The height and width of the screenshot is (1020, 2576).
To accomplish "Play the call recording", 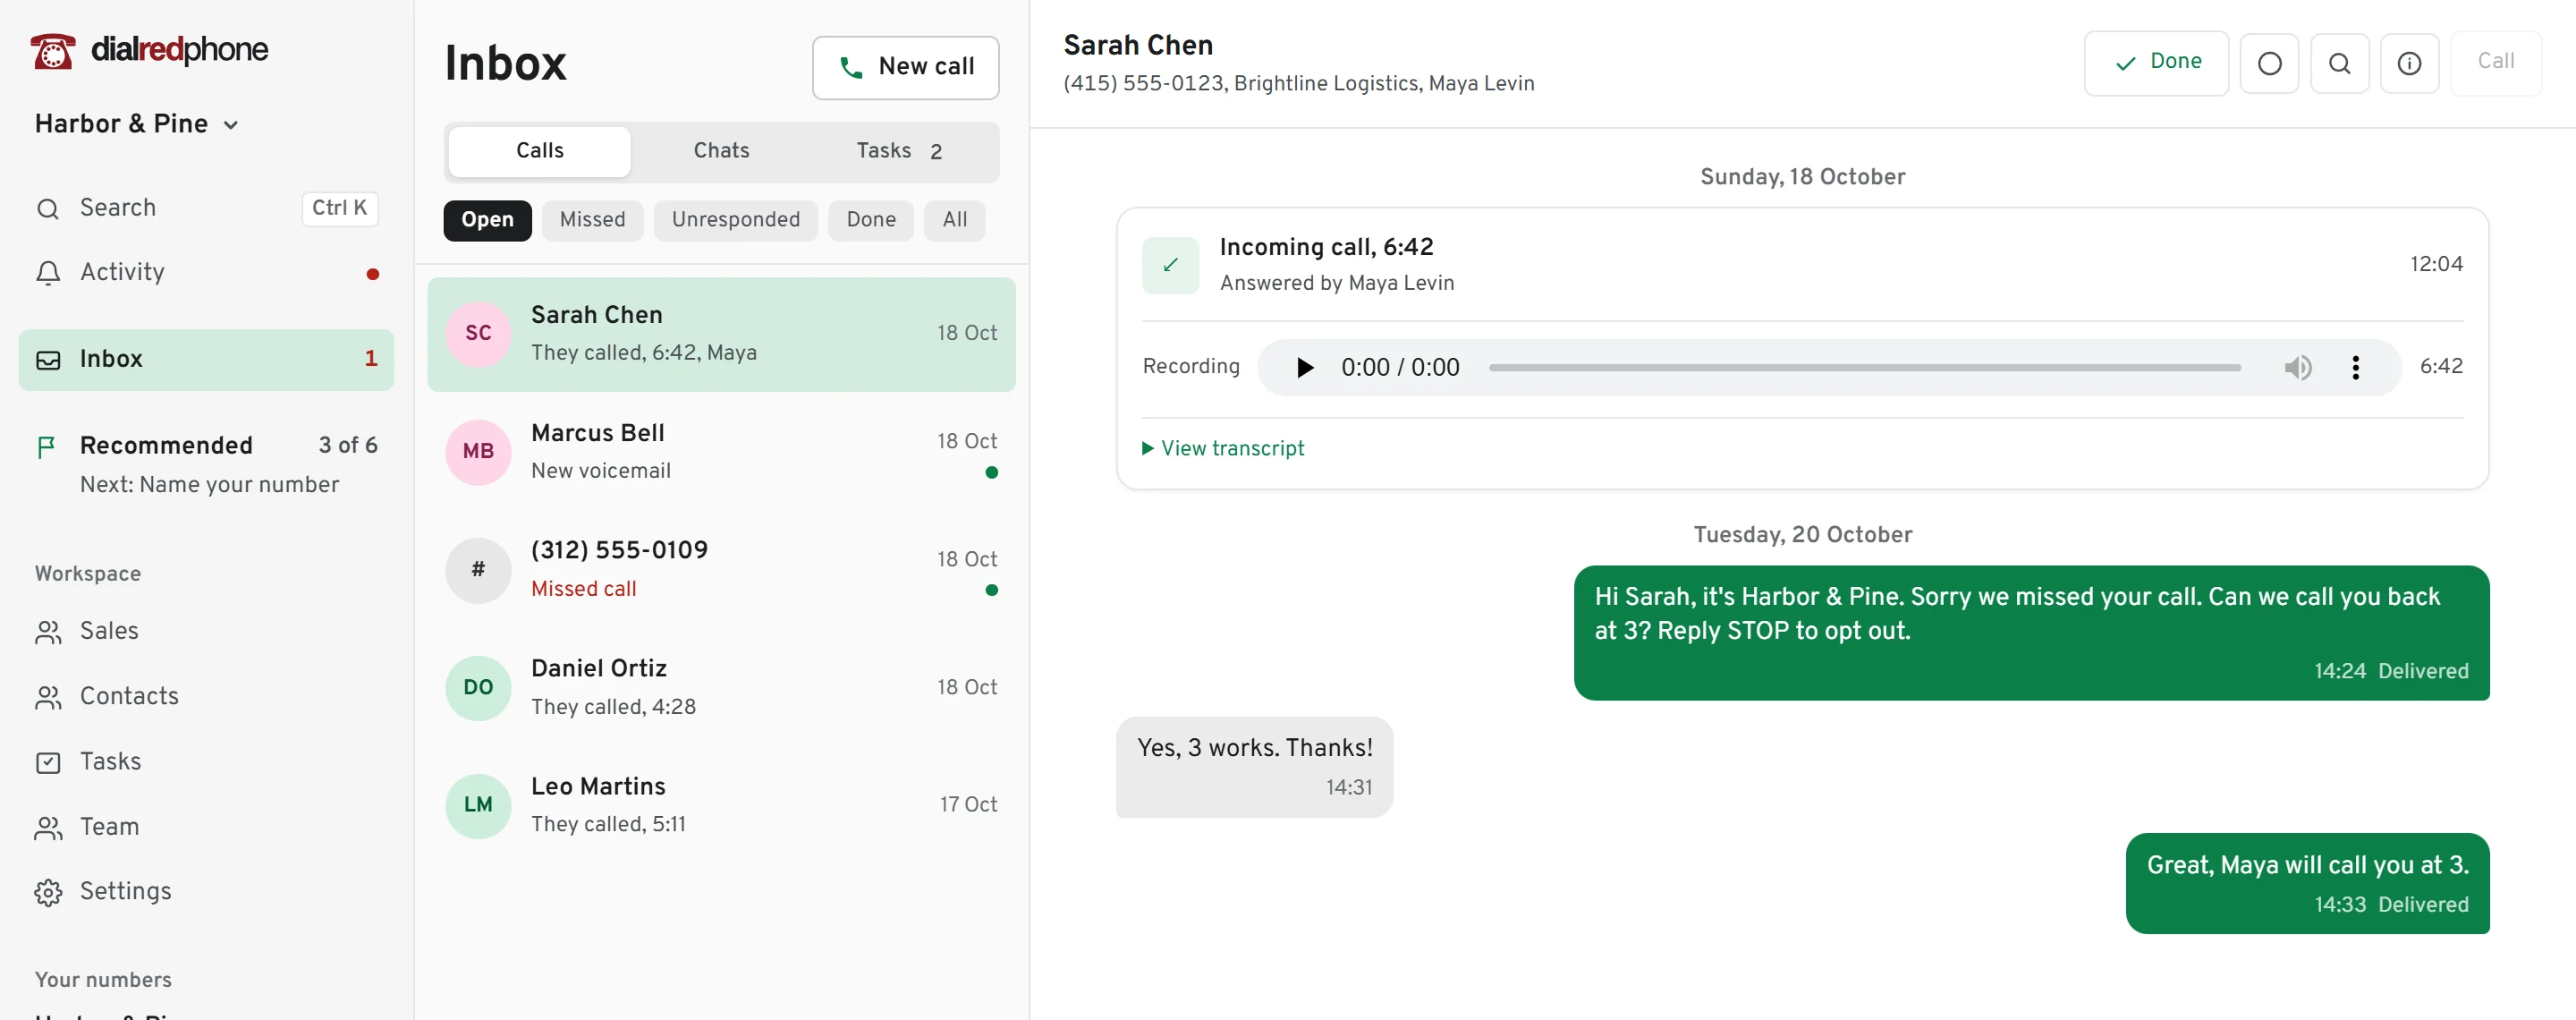I will pos(1304,368).
